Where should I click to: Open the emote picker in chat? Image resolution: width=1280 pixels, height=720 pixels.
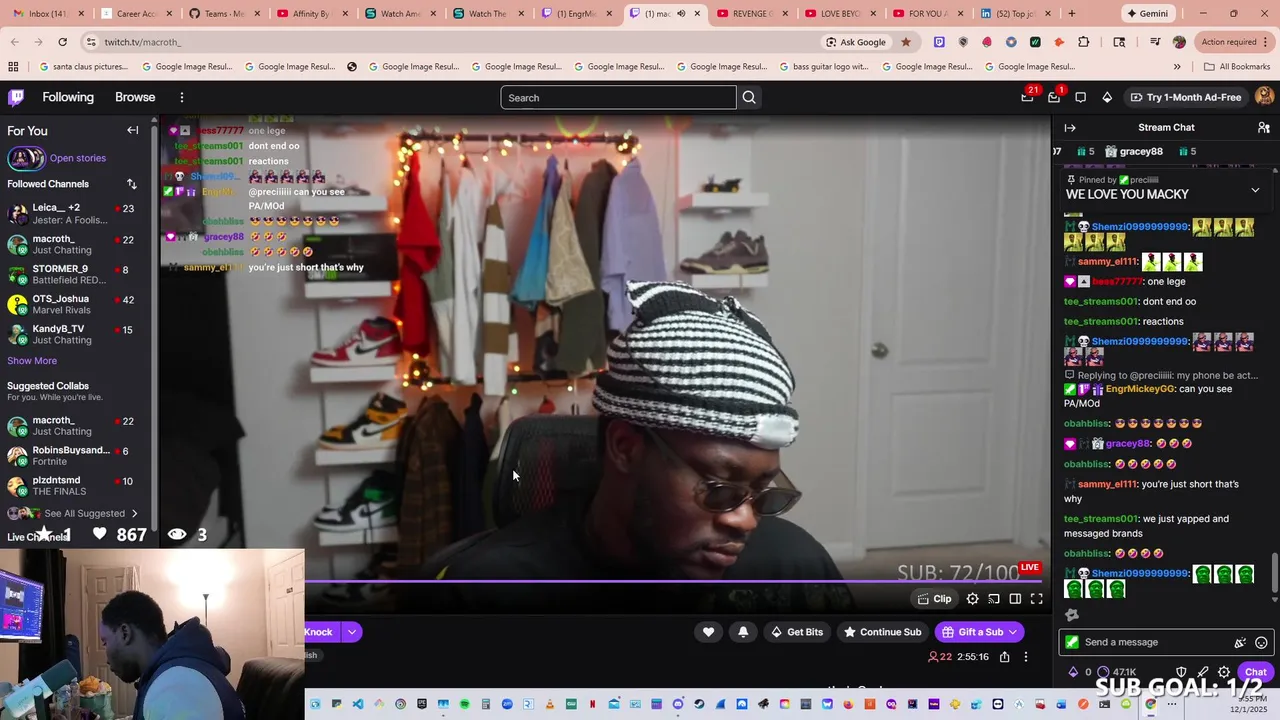tap(1261, 643)
